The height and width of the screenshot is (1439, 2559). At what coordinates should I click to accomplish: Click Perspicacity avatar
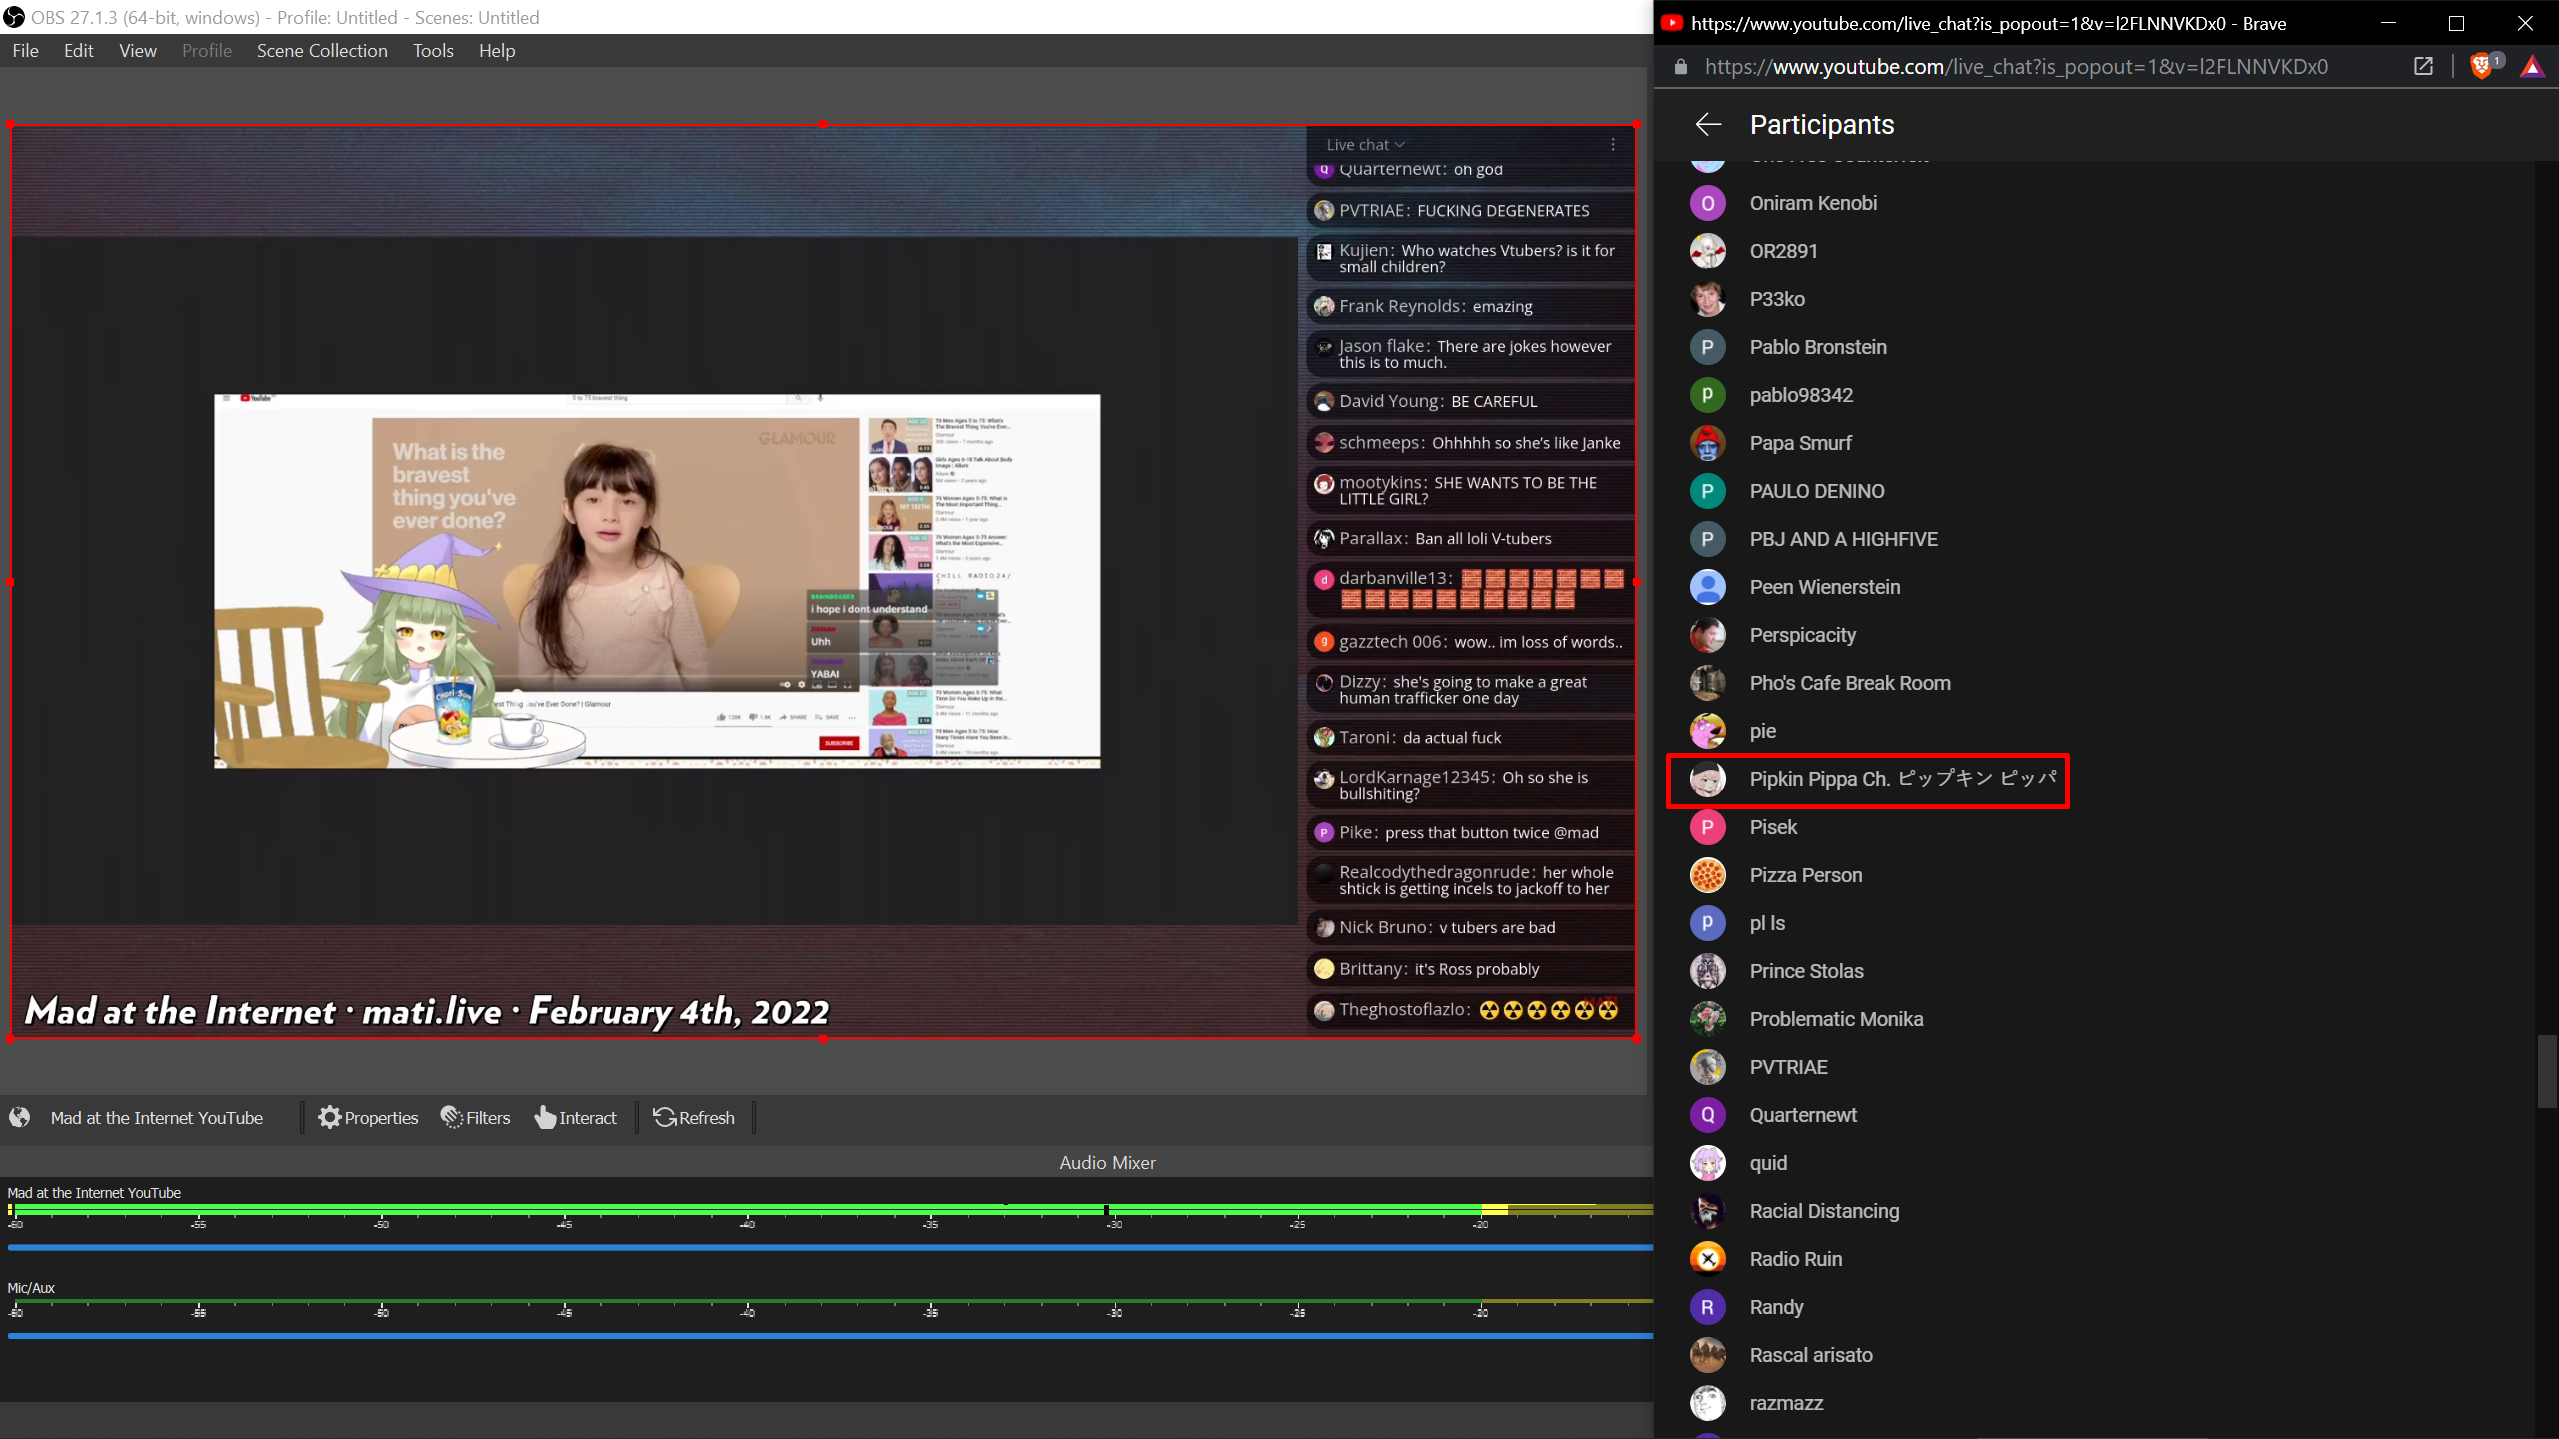[1708, 635]
